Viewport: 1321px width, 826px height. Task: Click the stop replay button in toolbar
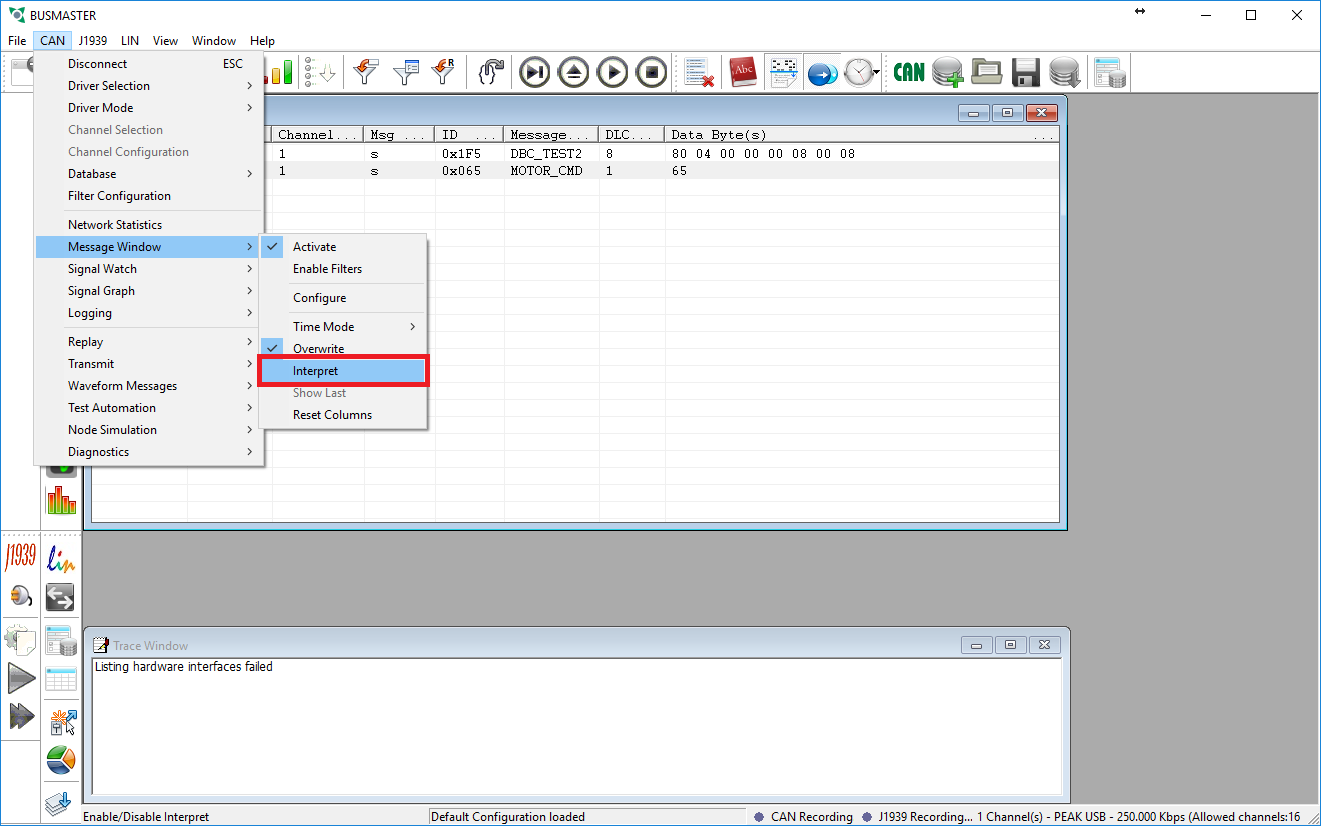[x=652, y=72]
